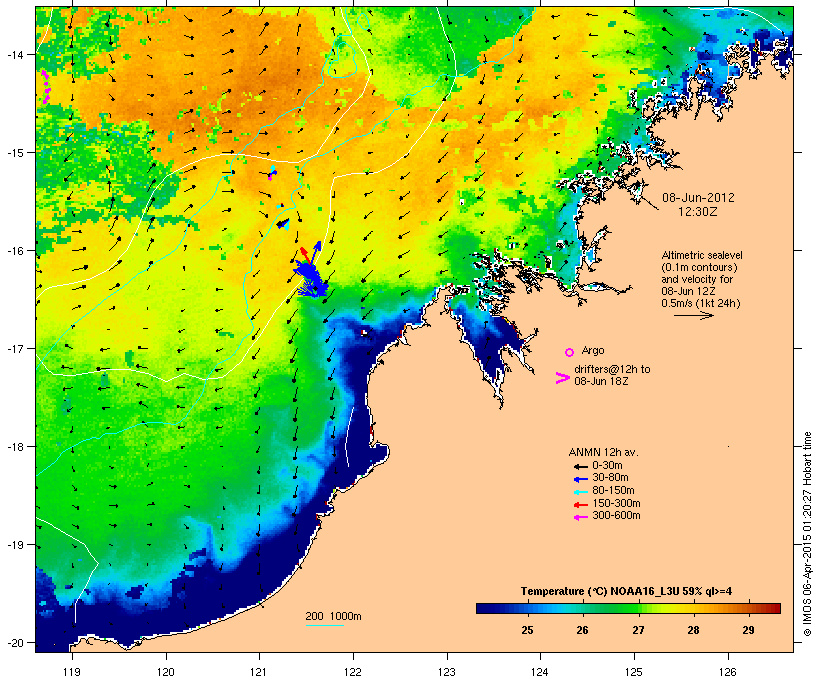Click the blue 30-80m legend arrow
The image size is (820, 680).
(580, 479)
